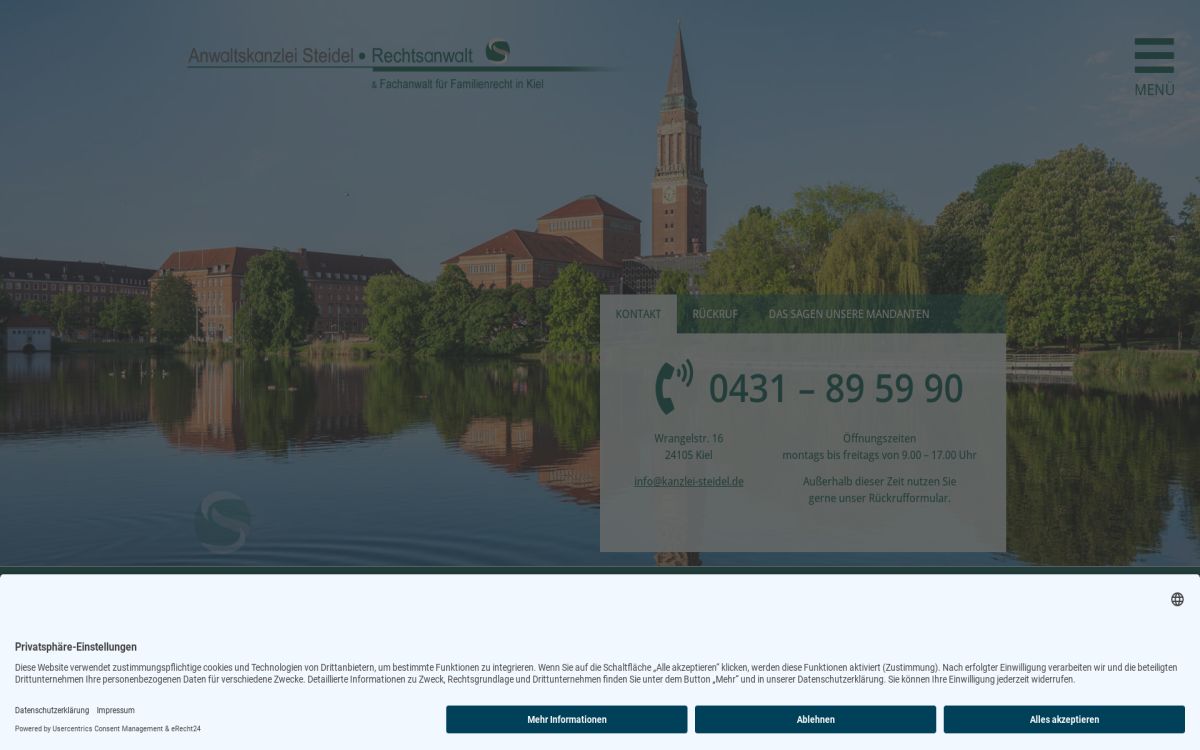Decline cookies with the Ablehnen button
This screenshot has width=1200, height=750.
815,719
